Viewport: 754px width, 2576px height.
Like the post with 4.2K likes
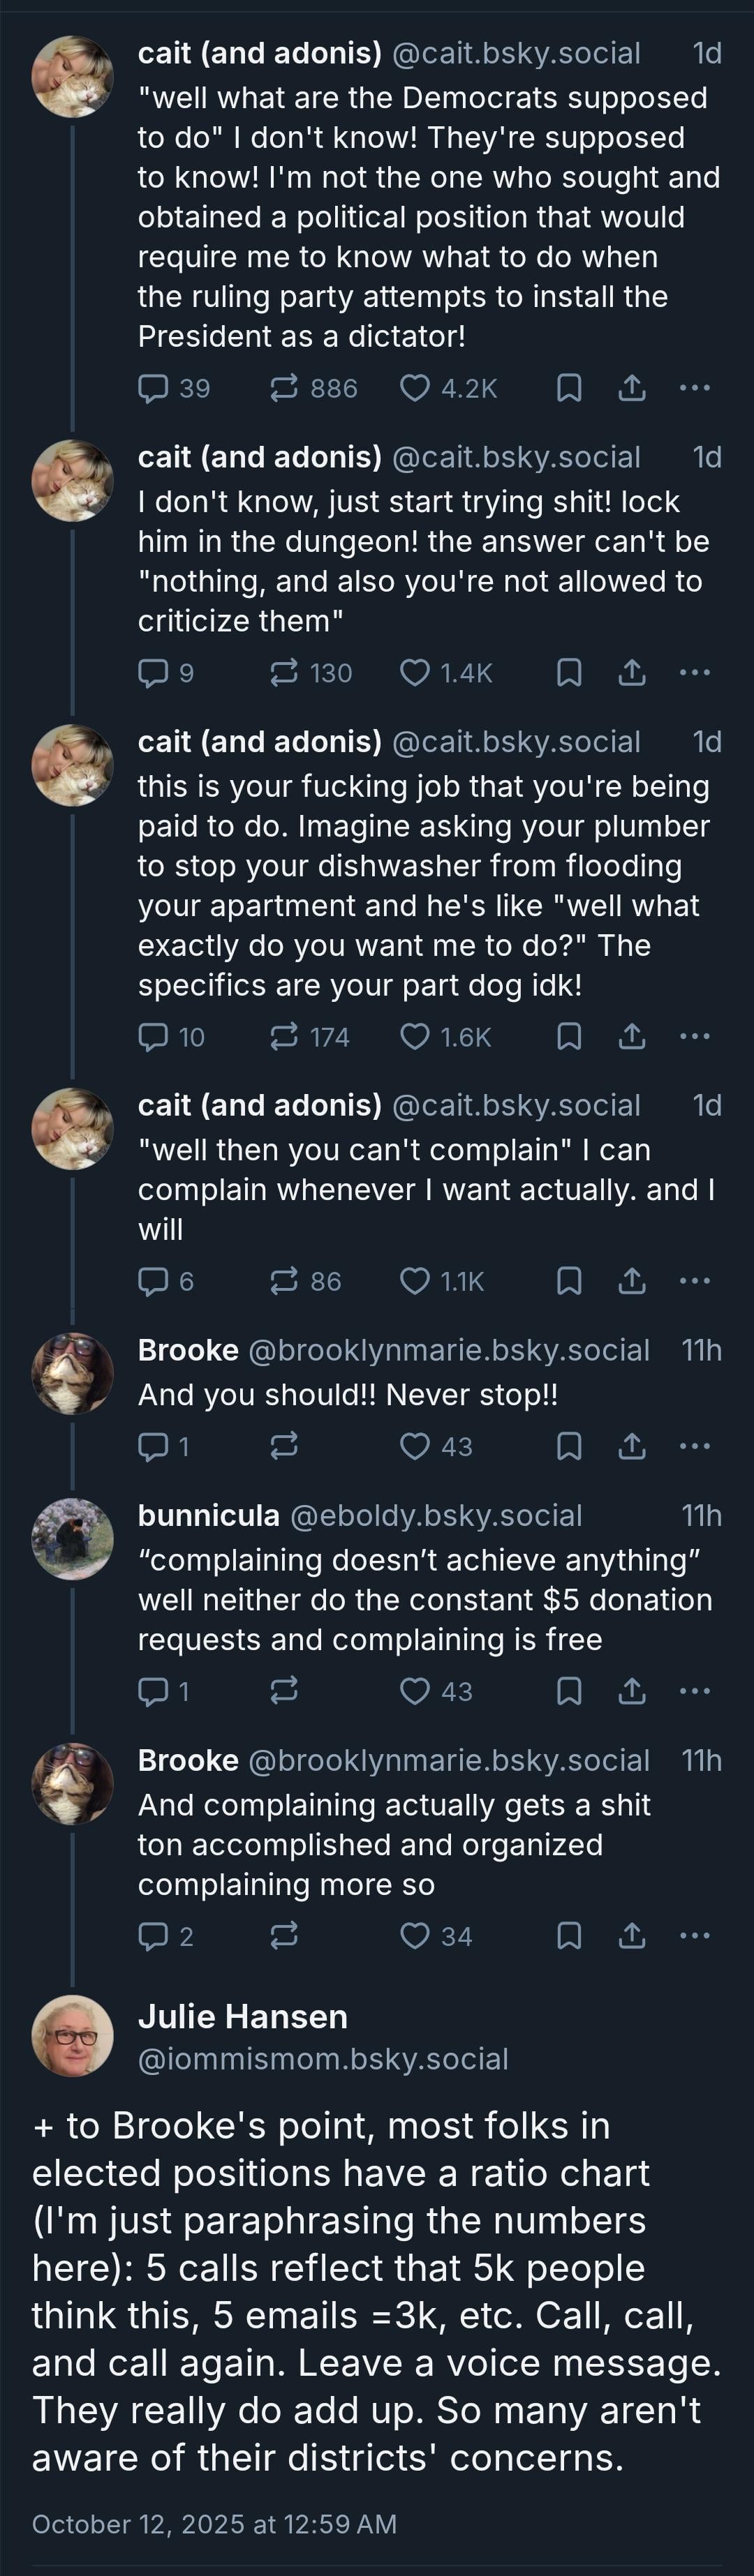coord(415,388)
